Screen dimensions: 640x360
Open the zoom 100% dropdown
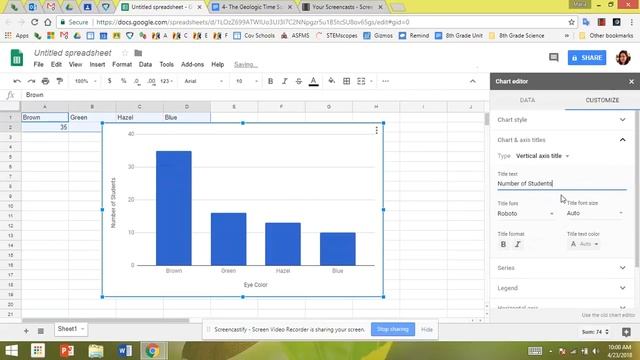coord(85,81)
